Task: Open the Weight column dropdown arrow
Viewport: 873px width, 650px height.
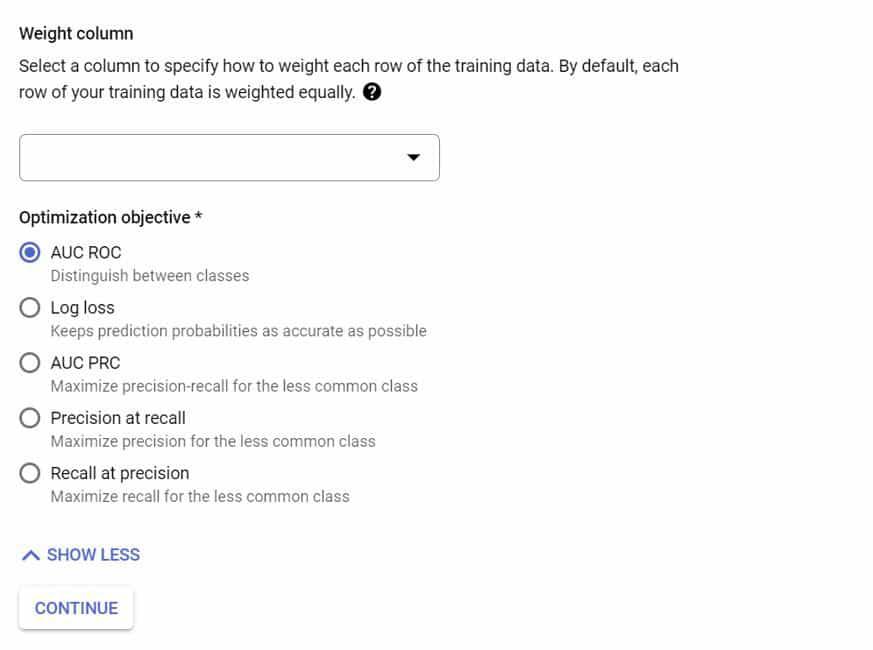Action: [414, 158]
